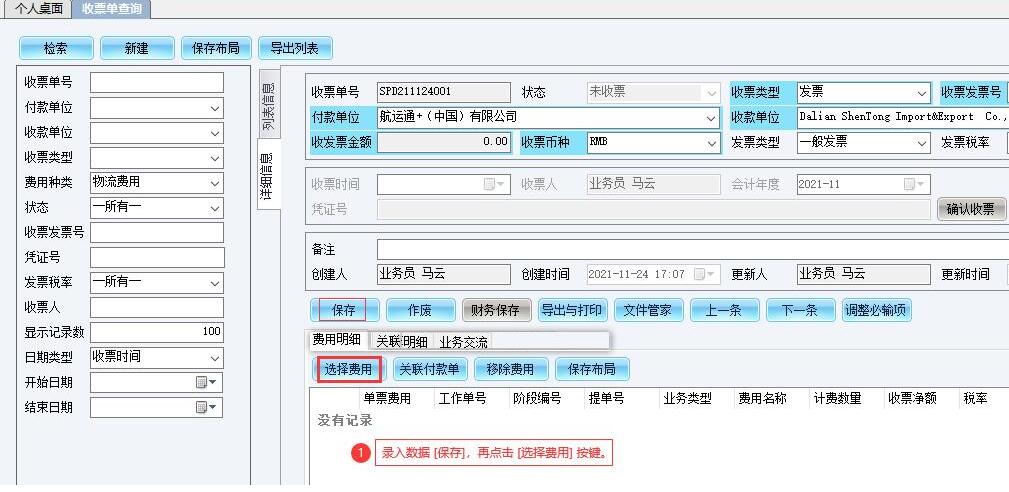The image size is (1009, 492).
Task: Open the 个人桌面 tab
Action: click(x=38, y=9)
